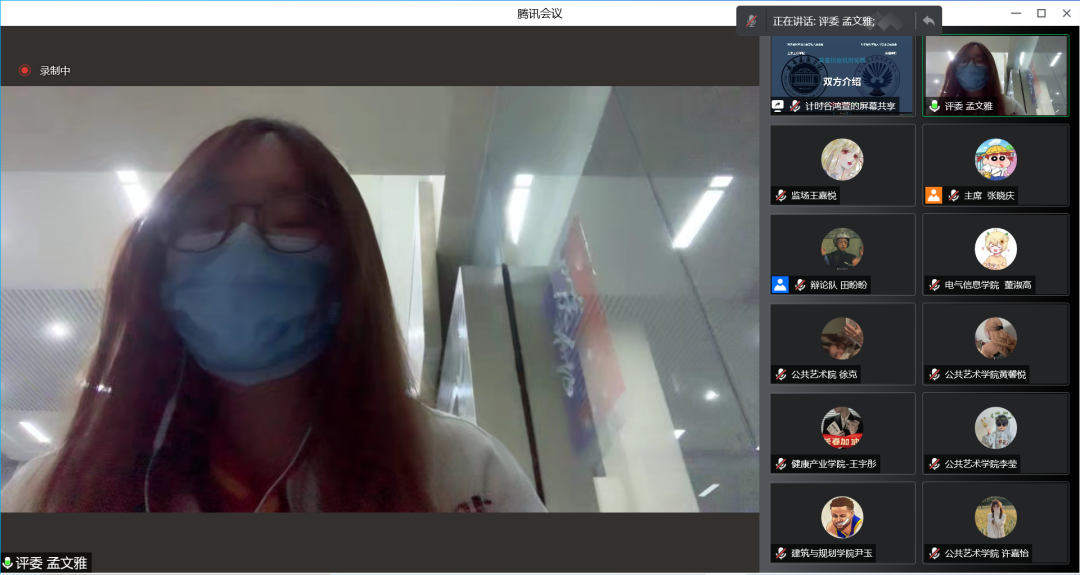Screen dimensions: 1080x575
Task: Click the 录制中 recording label
Action: coord(55,70)
